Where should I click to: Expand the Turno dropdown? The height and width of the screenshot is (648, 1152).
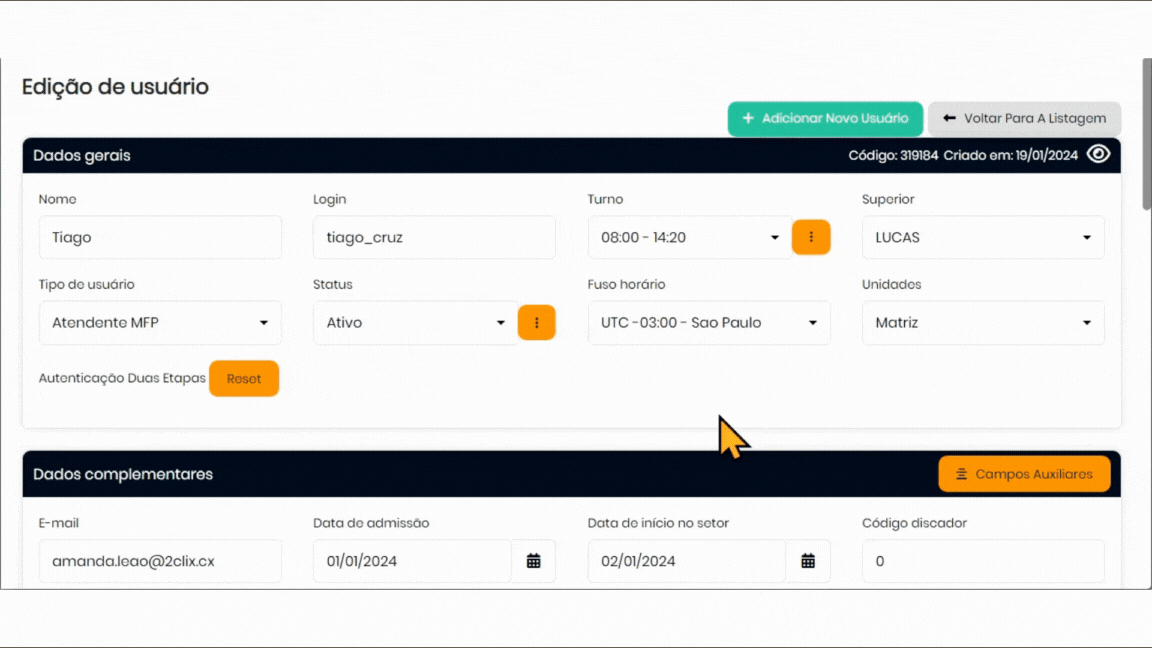[x=689, y=237]
